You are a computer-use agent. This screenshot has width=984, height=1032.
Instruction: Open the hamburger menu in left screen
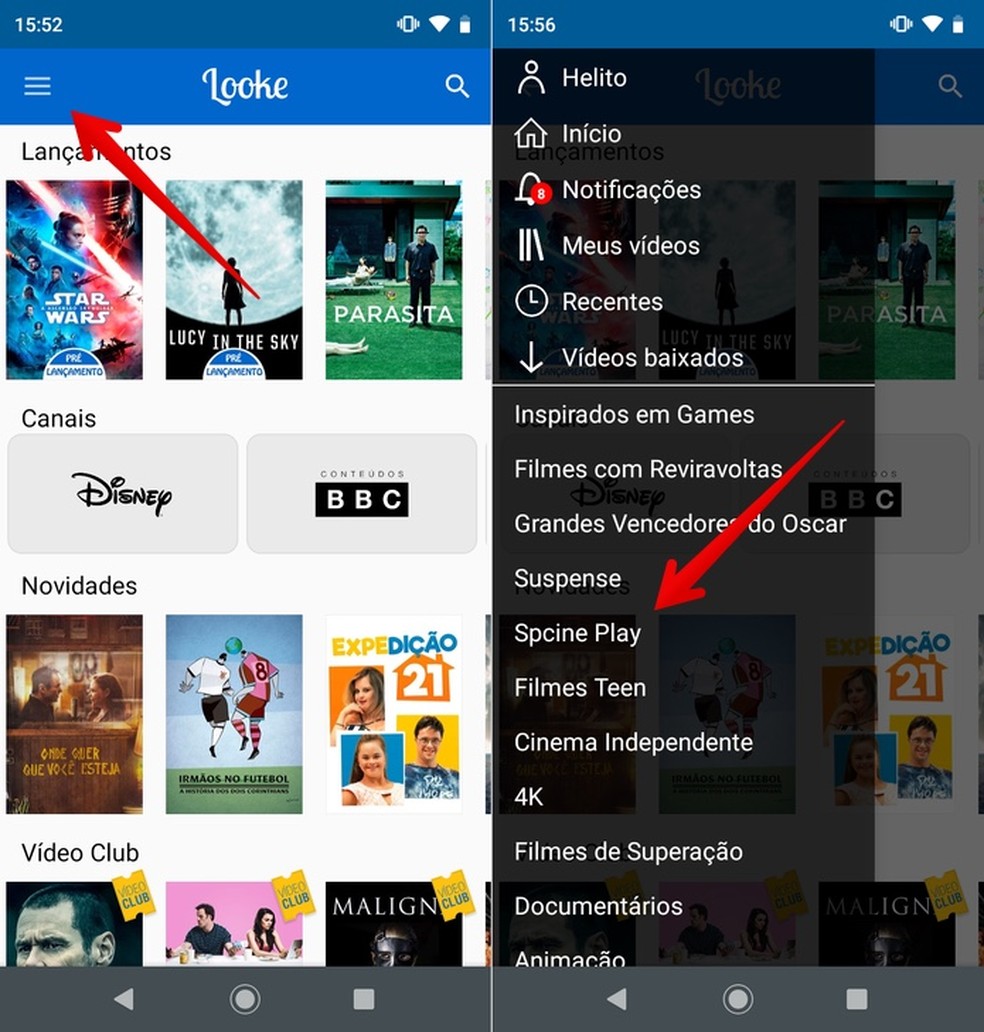click(x=38, y=86)
